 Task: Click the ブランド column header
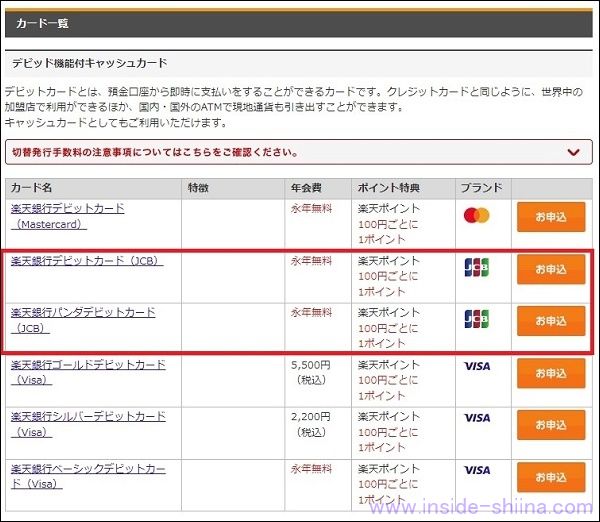pos(483,188)
